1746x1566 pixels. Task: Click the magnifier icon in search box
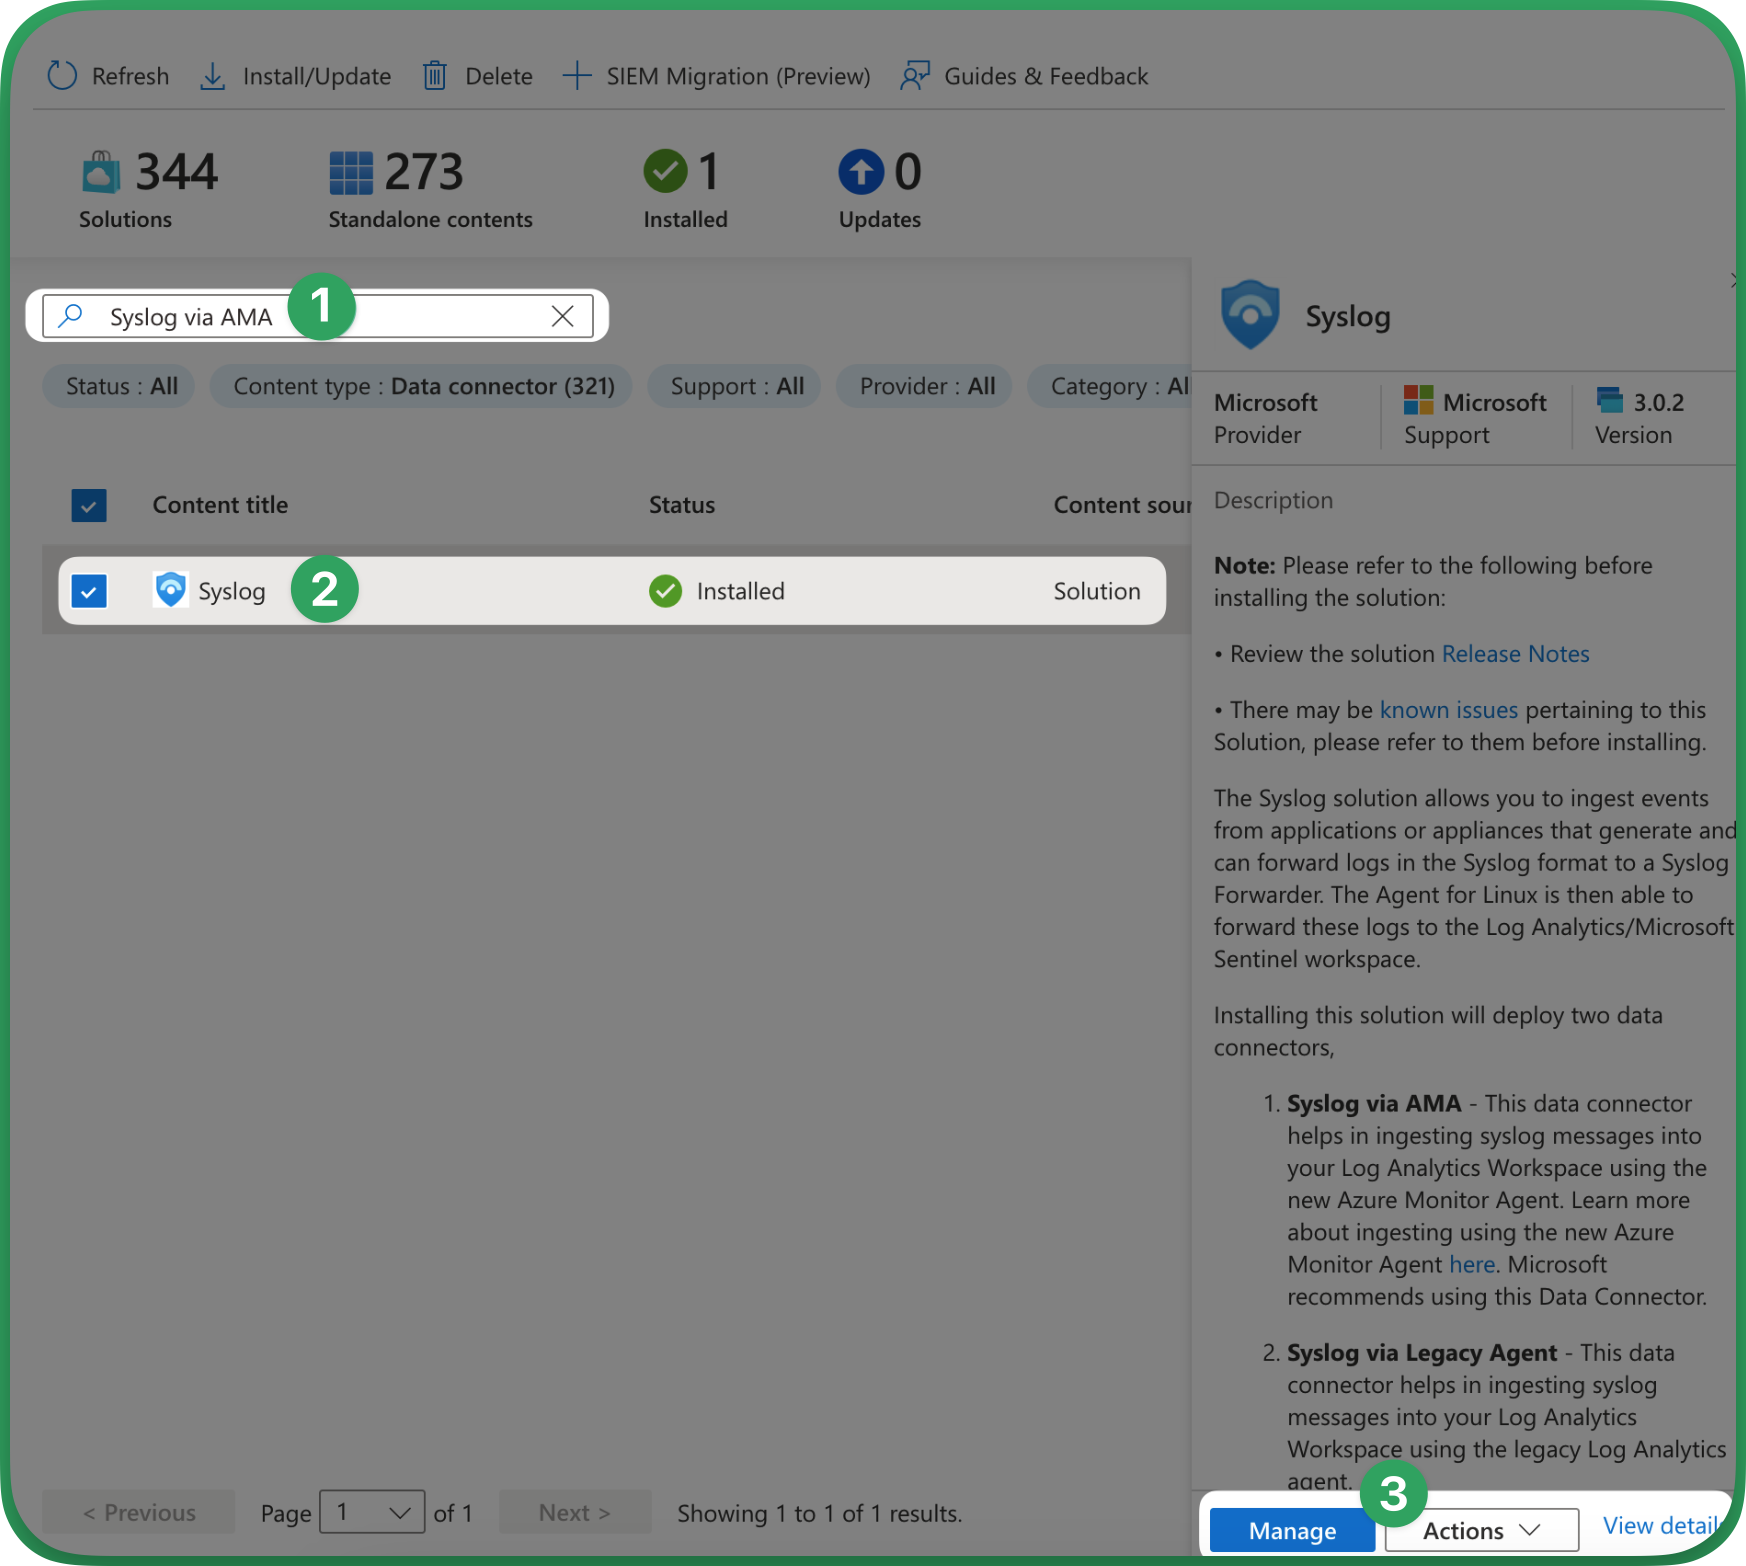click(x=70, y=317)
